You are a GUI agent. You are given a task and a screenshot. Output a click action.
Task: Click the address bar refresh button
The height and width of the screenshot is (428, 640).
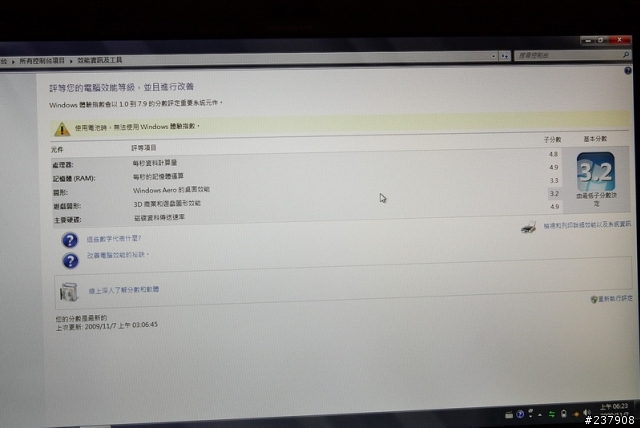[x=505, y=56]
